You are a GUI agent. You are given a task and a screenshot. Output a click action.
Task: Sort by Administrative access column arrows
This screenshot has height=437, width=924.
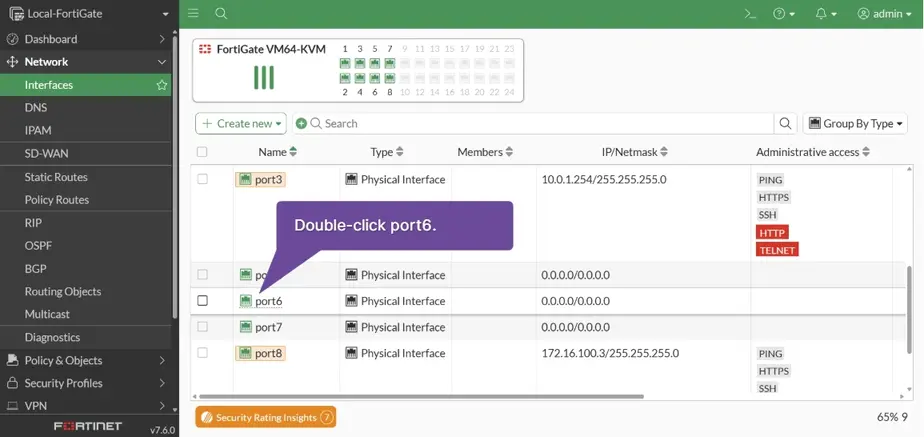[866, 152]
